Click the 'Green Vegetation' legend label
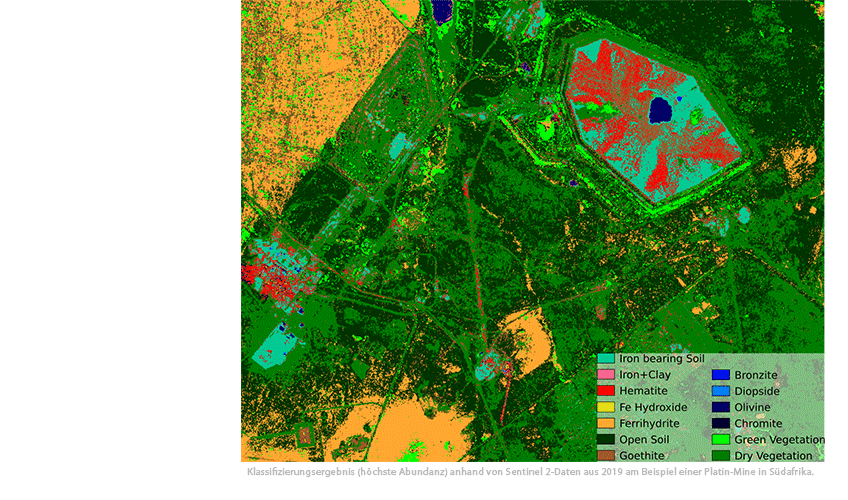The width and height of the screenshot is (848, 500). [x=779, y=440]
